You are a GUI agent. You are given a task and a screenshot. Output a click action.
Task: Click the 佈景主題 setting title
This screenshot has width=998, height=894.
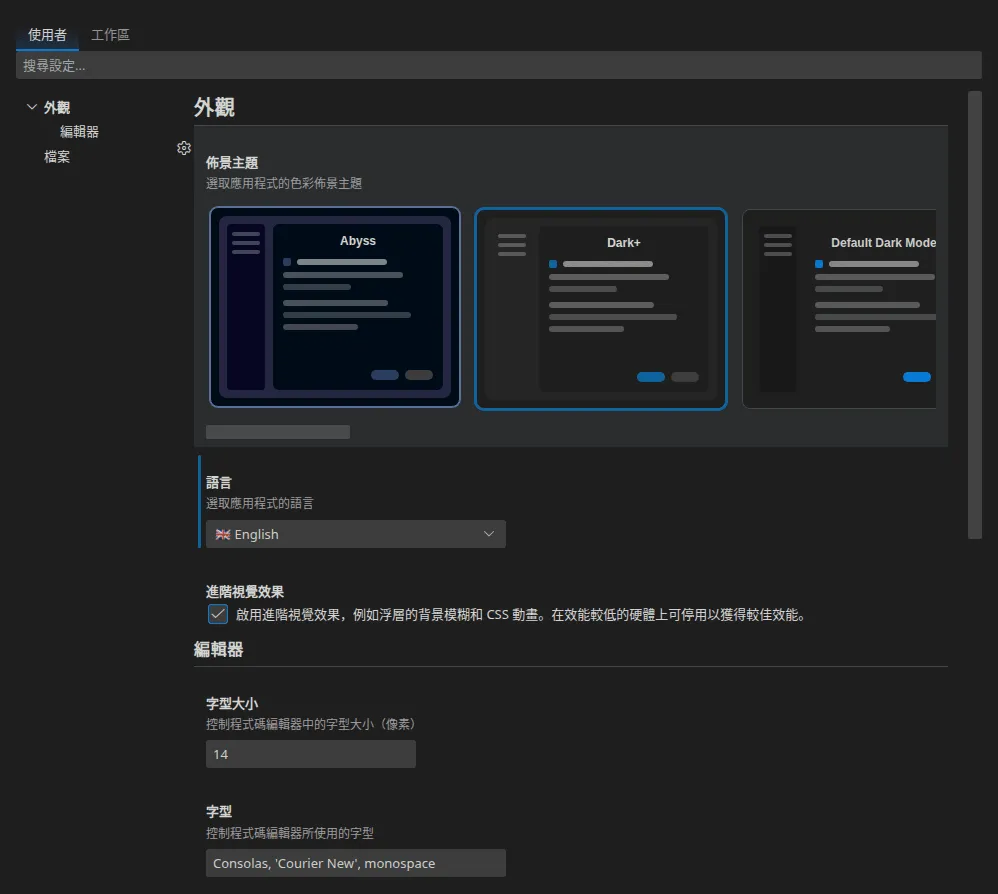pos(232,163)
